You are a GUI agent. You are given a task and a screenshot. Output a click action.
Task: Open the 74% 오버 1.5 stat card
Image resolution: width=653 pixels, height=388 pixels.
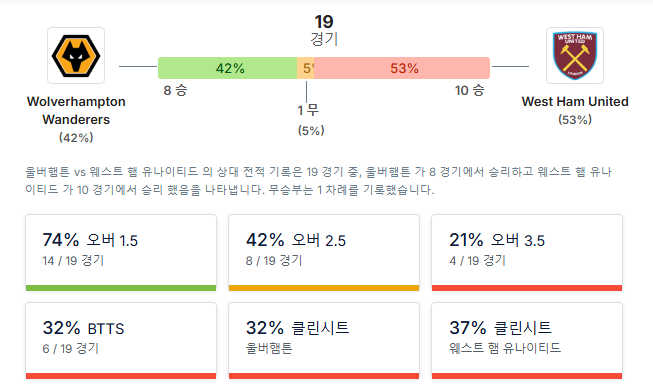tap(121, 253)
